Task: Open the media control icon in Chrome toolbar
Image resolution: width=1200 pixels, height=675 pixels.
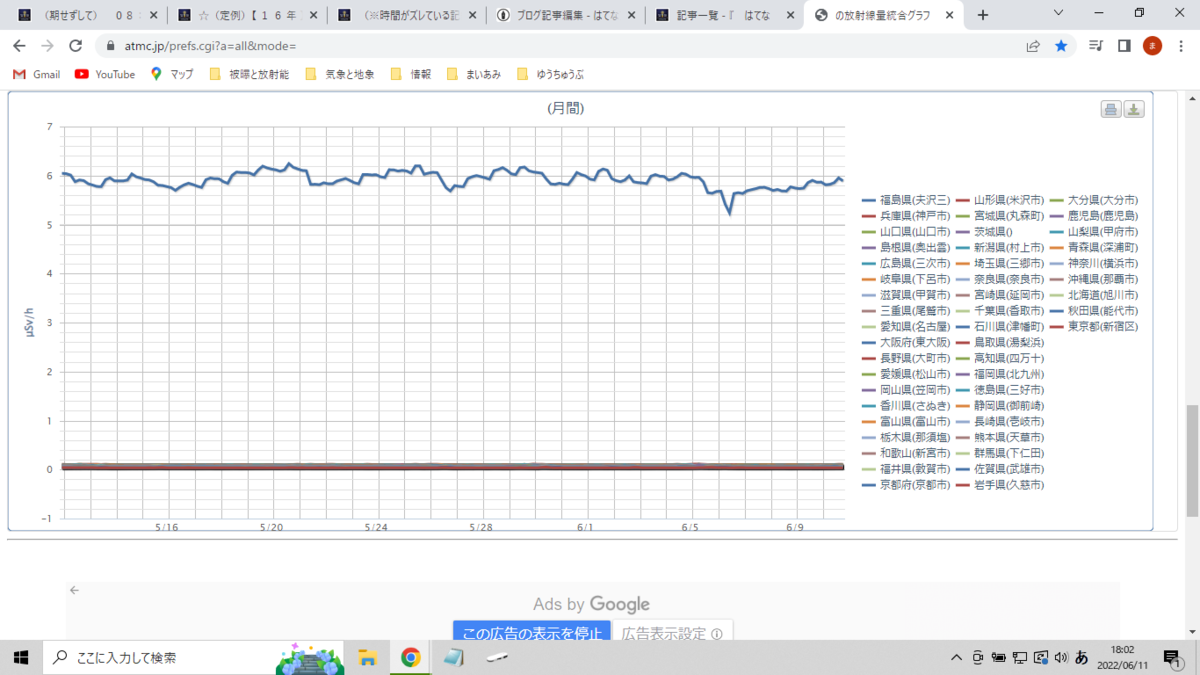Action: 1096,46
